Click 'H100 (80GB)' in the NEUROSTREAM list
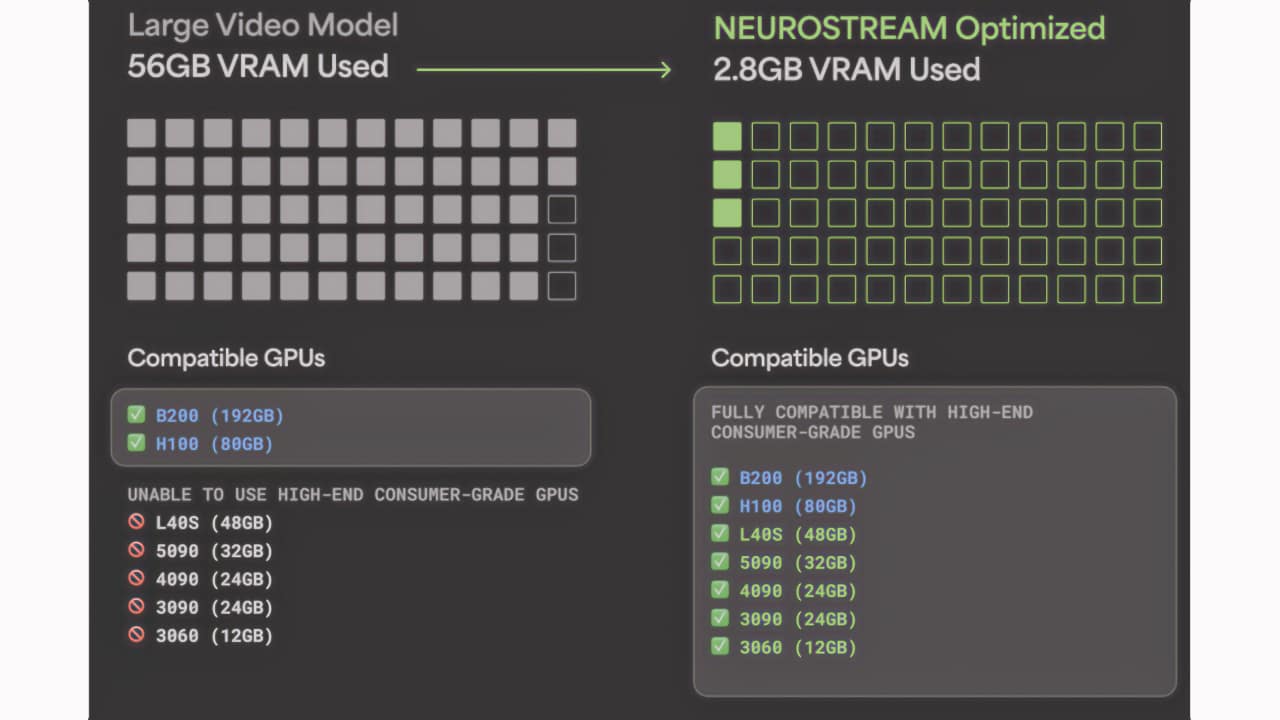 pyautogui.click(x=799, y=506)
